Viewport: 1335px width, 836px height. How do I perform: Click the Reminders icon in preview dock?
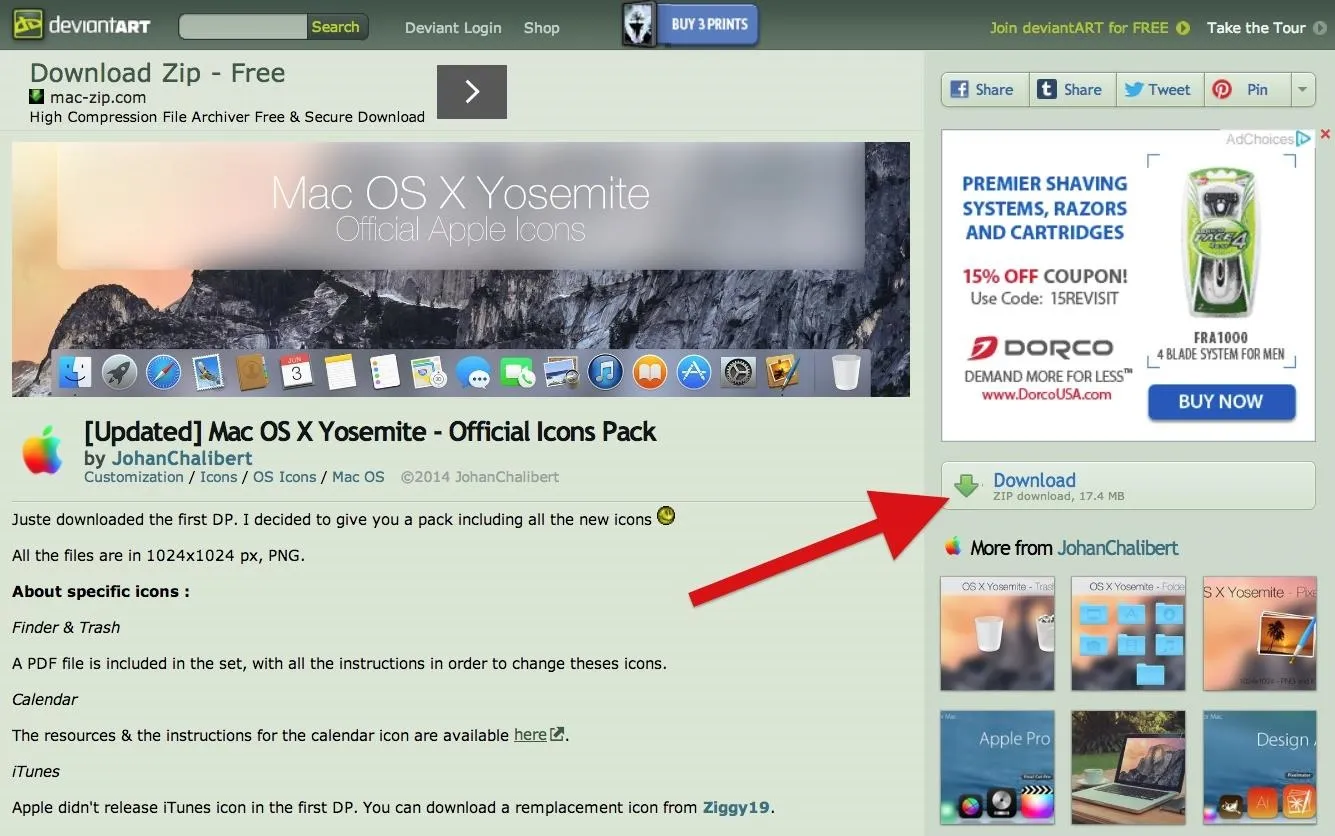point(385,373)
